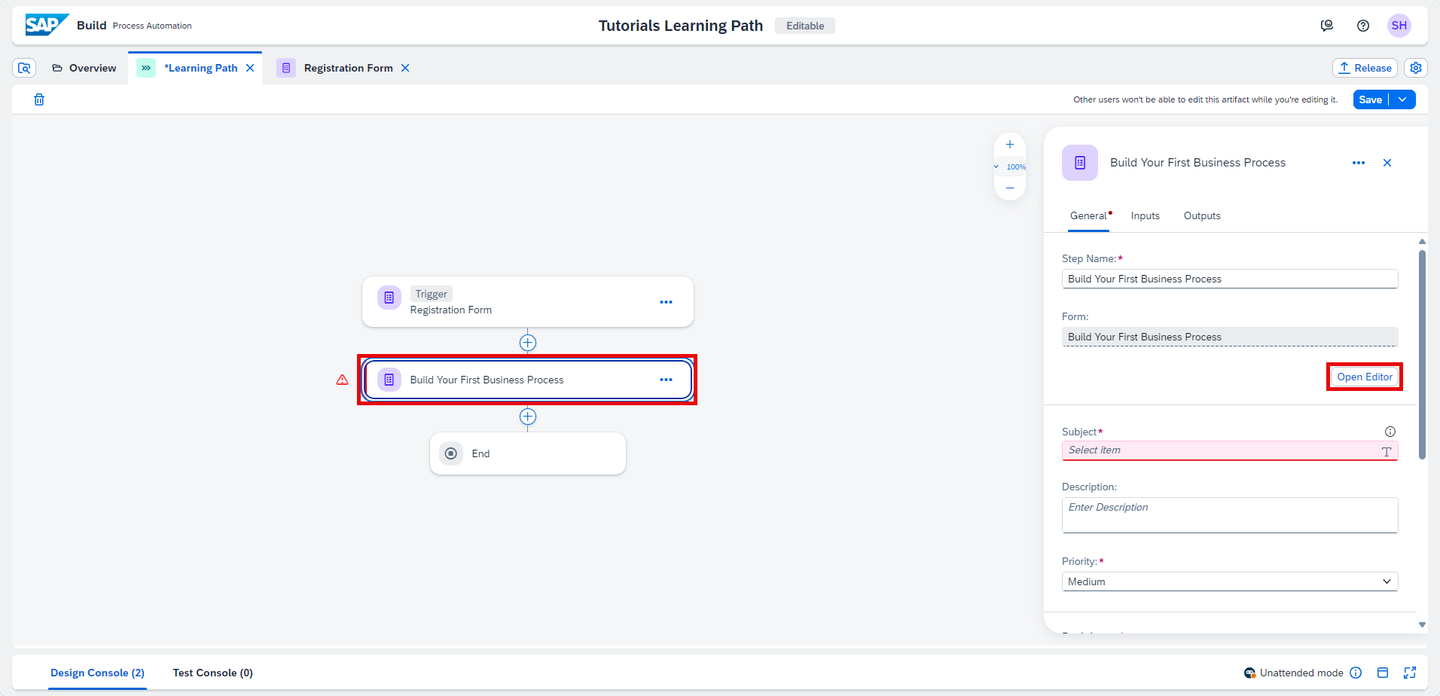The height and width of the screenshot is (696, 1440).
Task: Select Build Your First Business Process step
Action: click(x=528, y=380)
